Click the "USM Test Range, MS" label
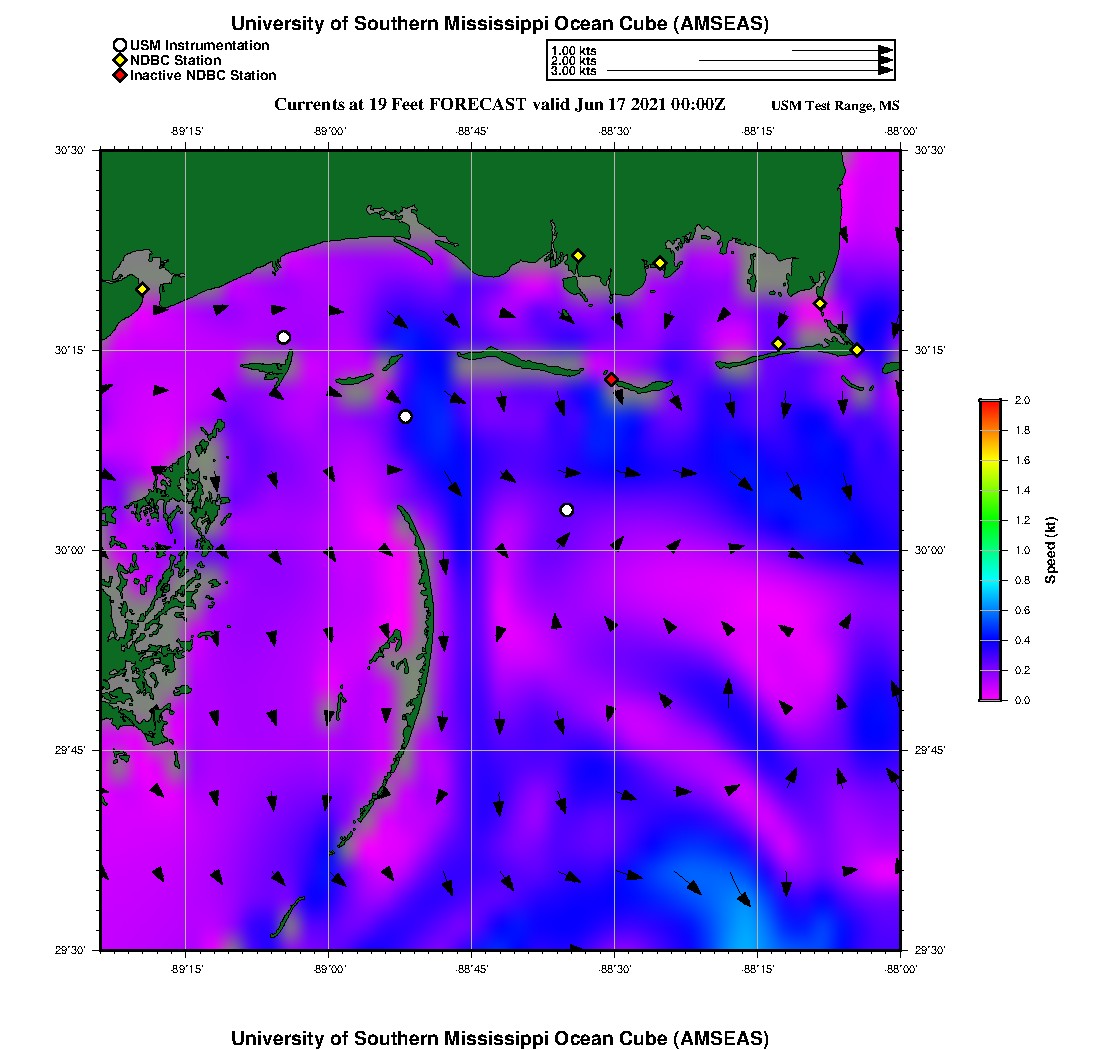Viewport: 1100px width, 1050px height. click(x=835, y=106)
